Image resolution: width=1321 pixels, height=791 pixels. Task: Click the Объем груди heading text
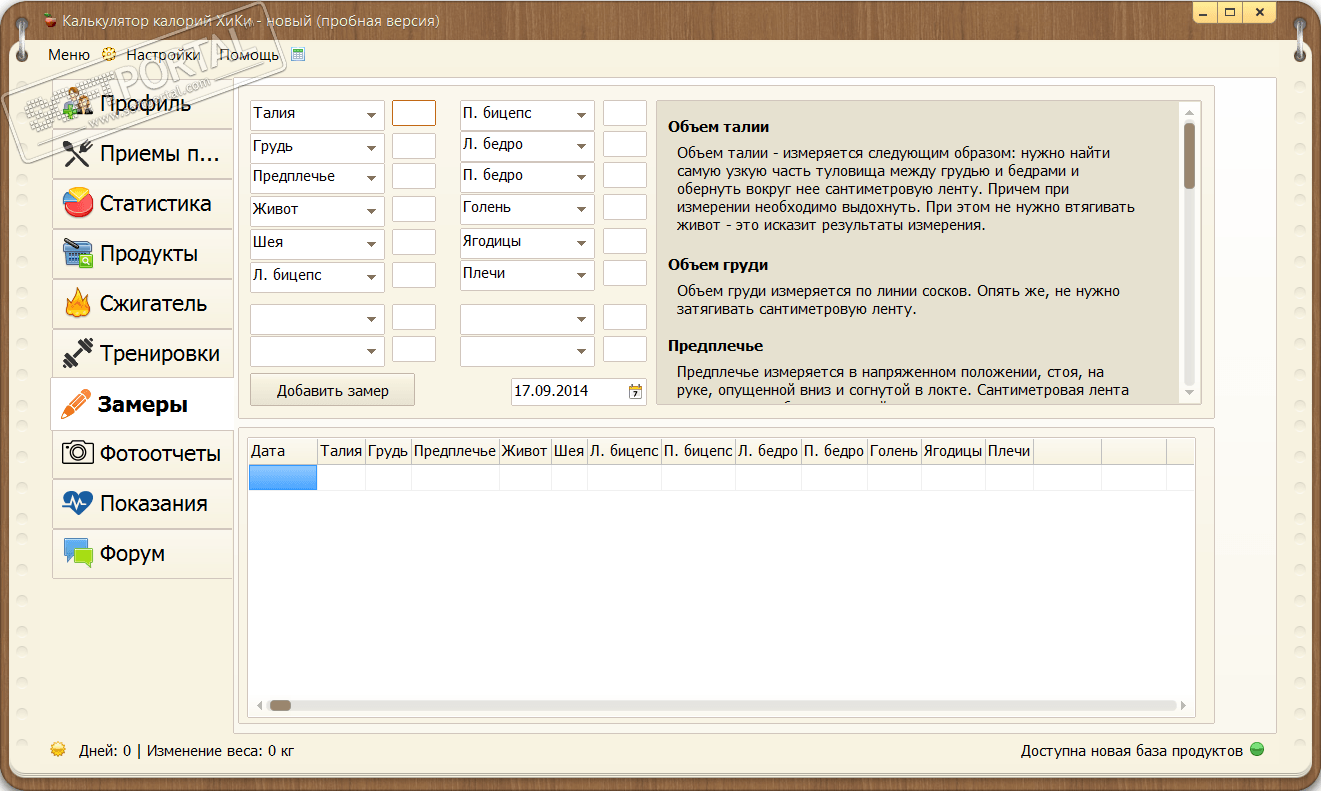coord(718,265)
